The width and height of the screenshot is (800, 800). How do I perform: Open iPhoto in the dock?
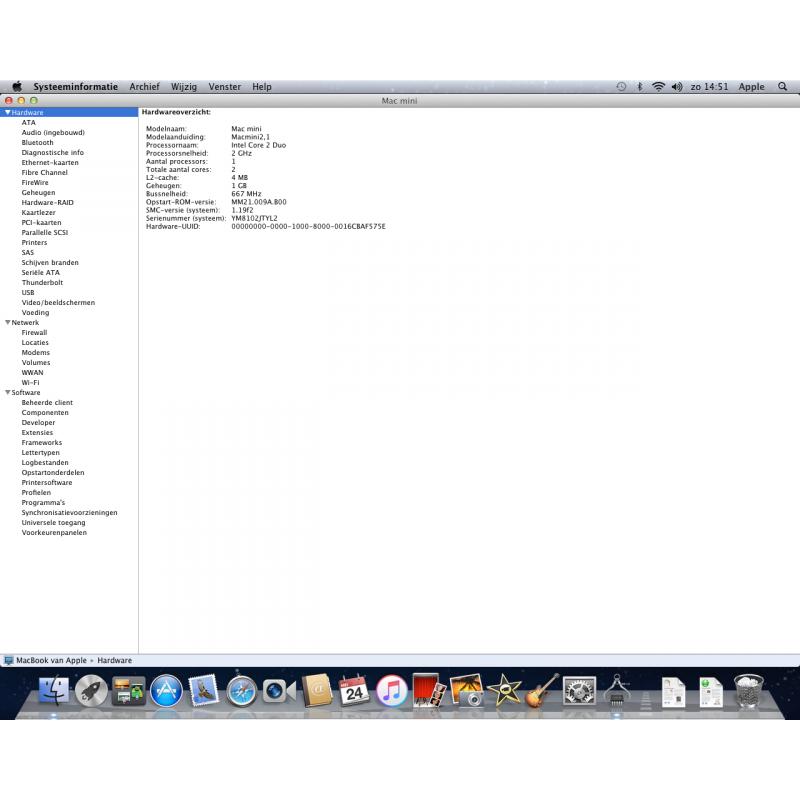[467, 691]
